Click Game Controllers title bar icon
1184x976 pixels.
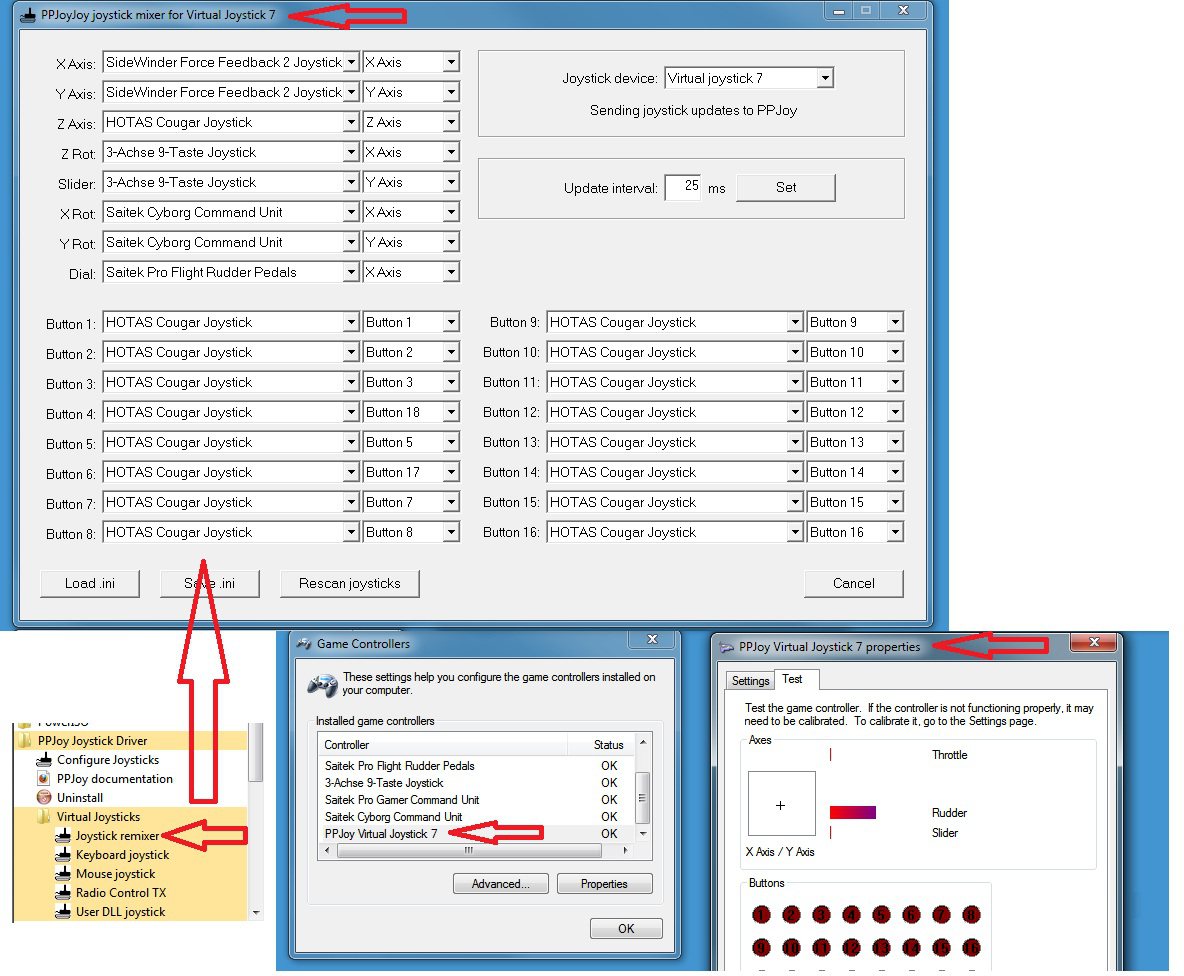point(304,644)
